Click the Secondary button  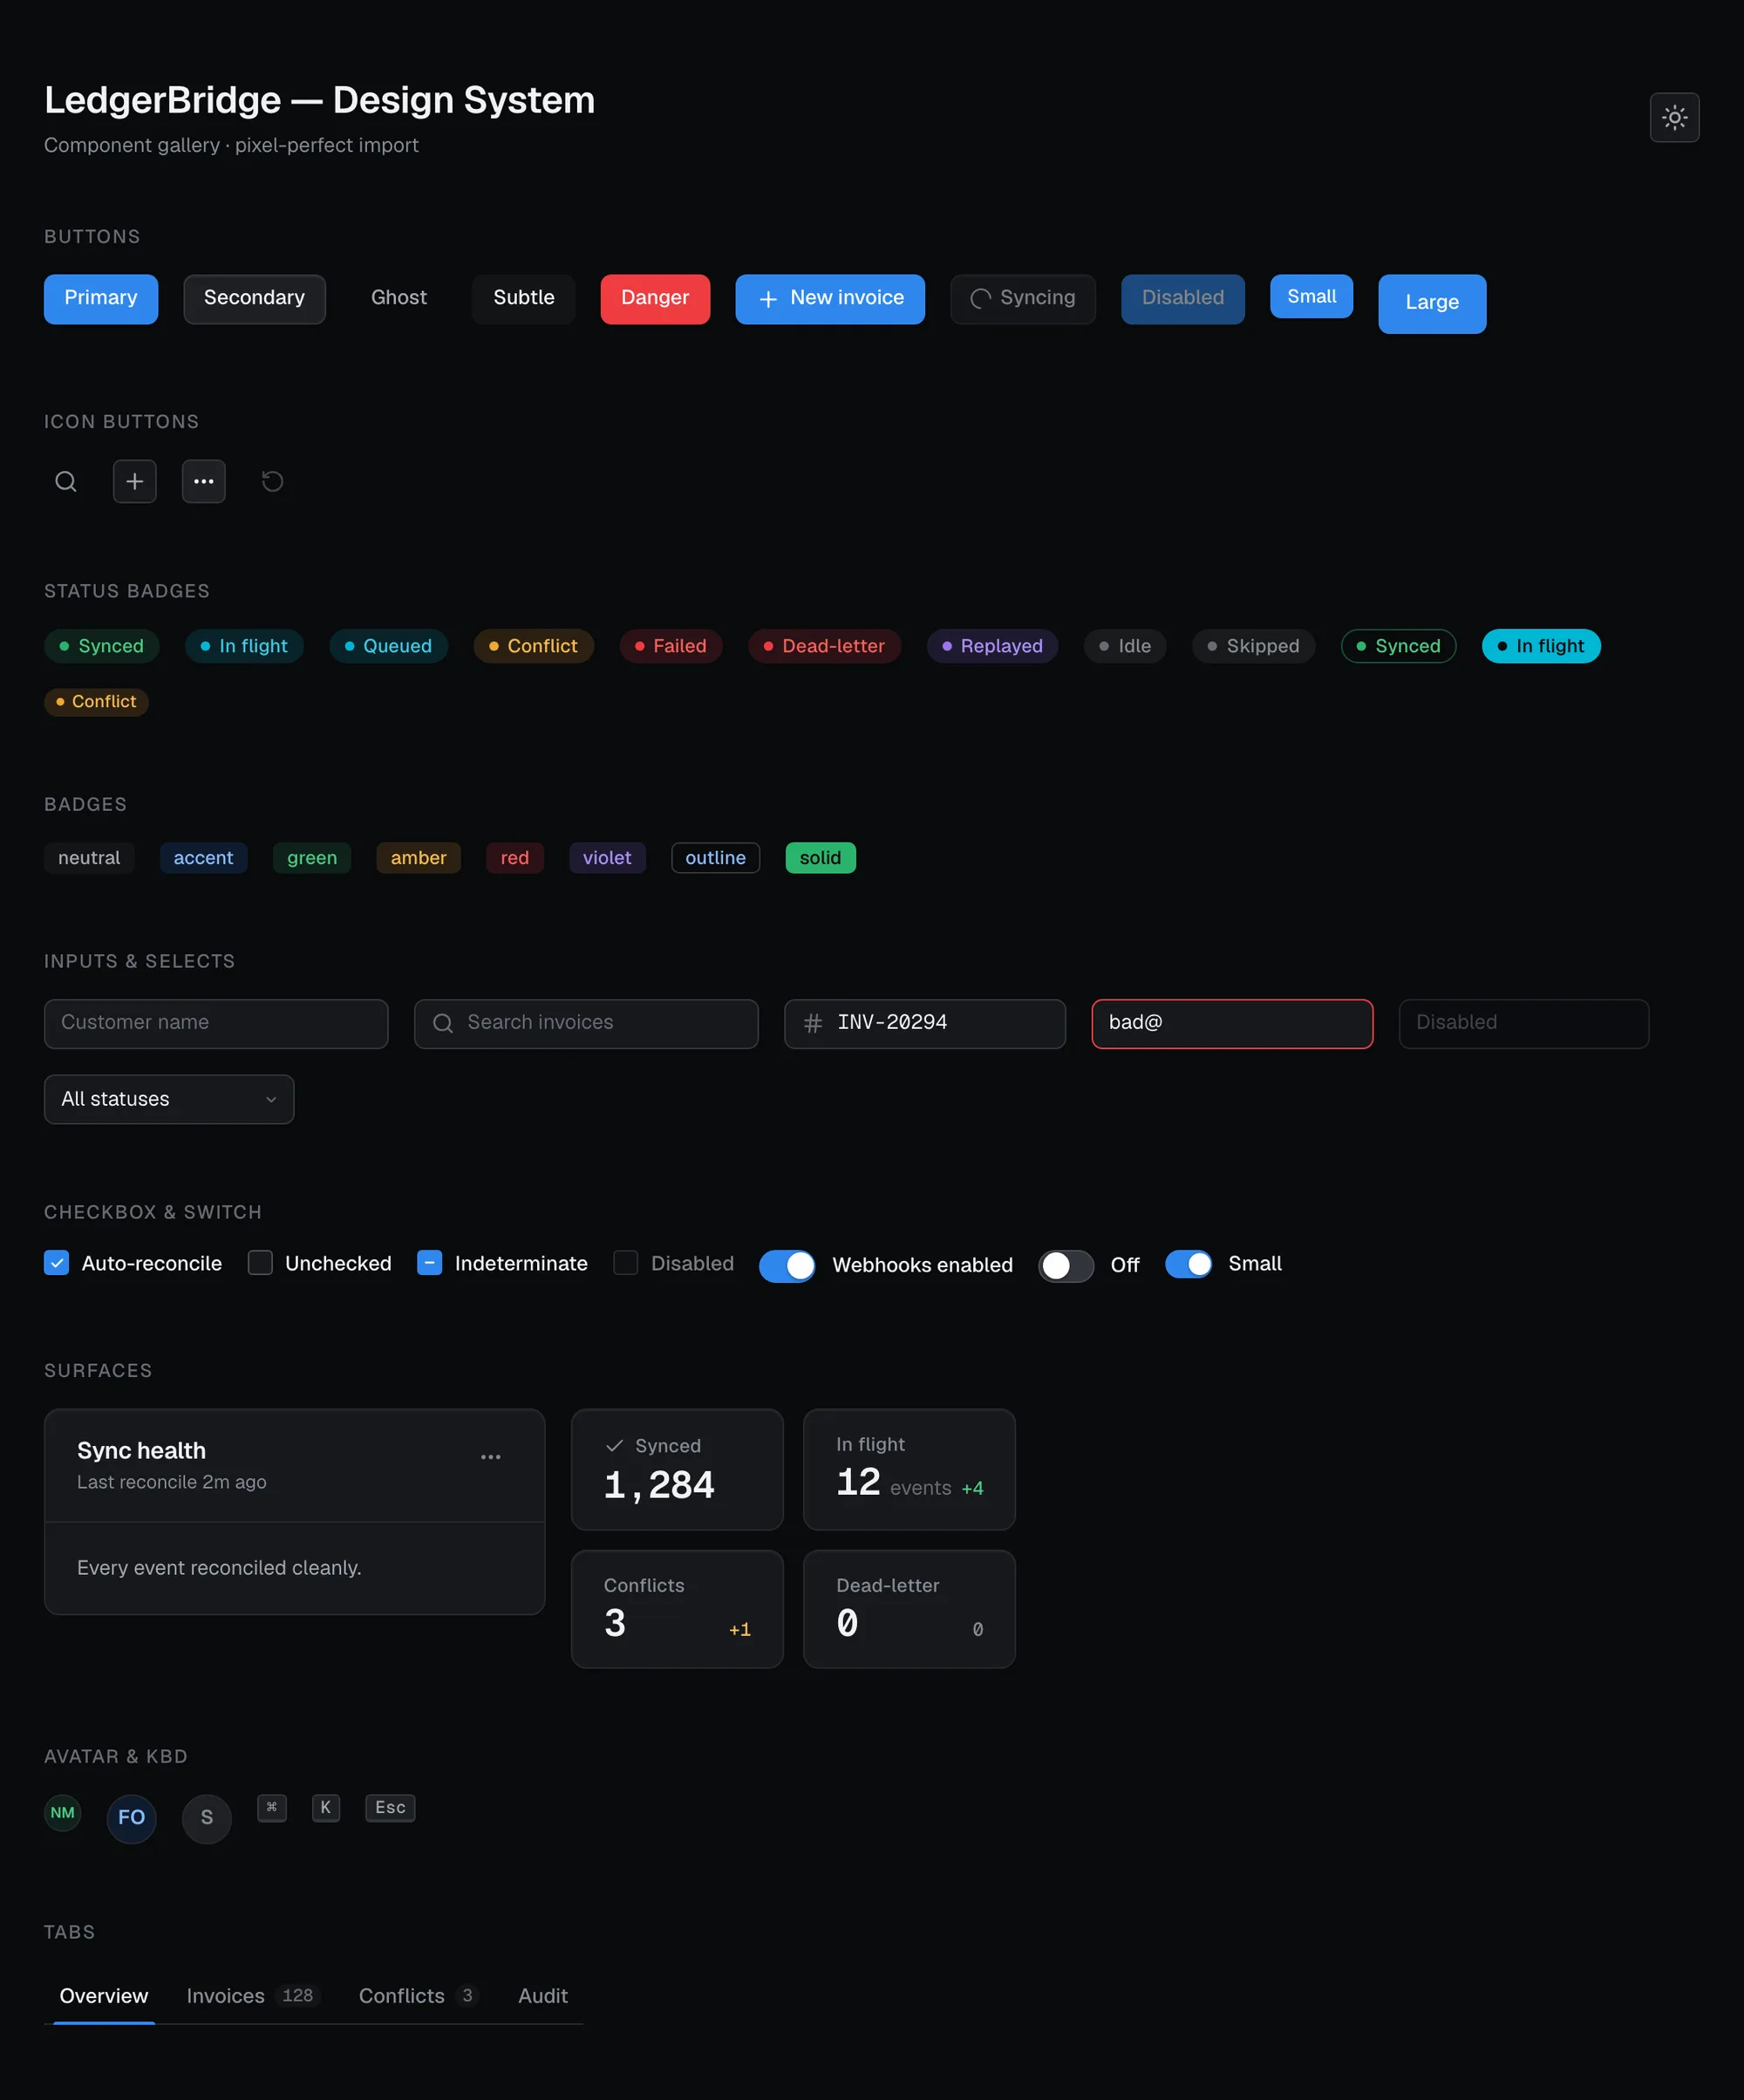coord(254,299)
